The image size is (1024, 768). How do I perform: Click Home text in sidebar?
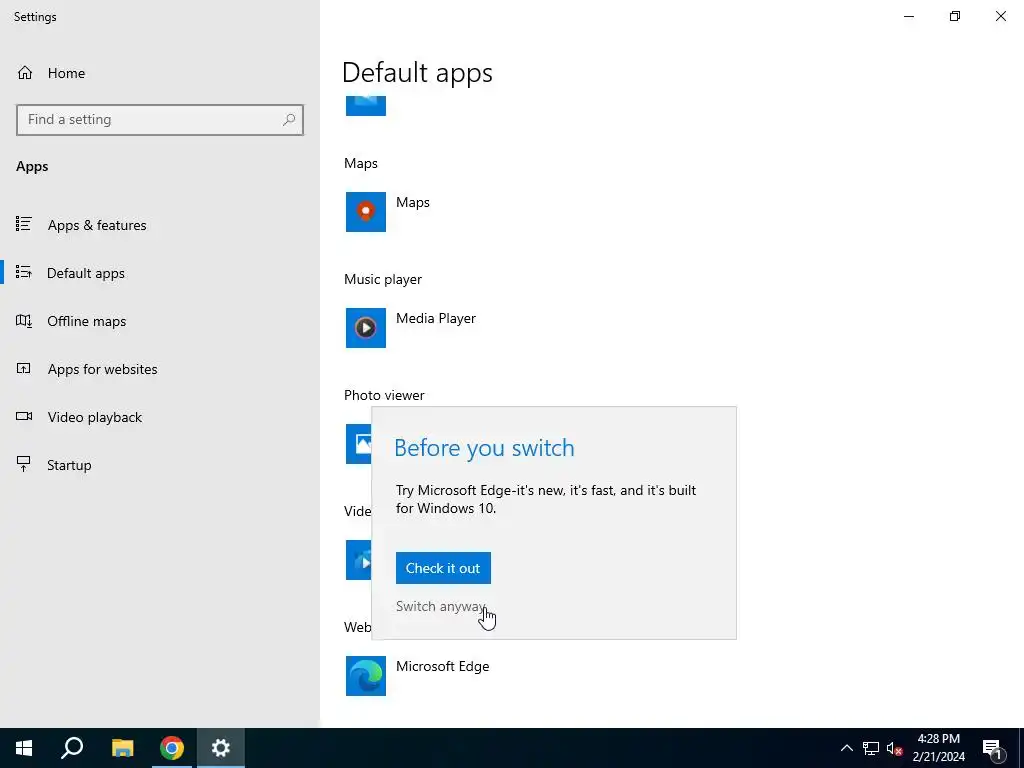pyautogui.click(x=66, y=73)
